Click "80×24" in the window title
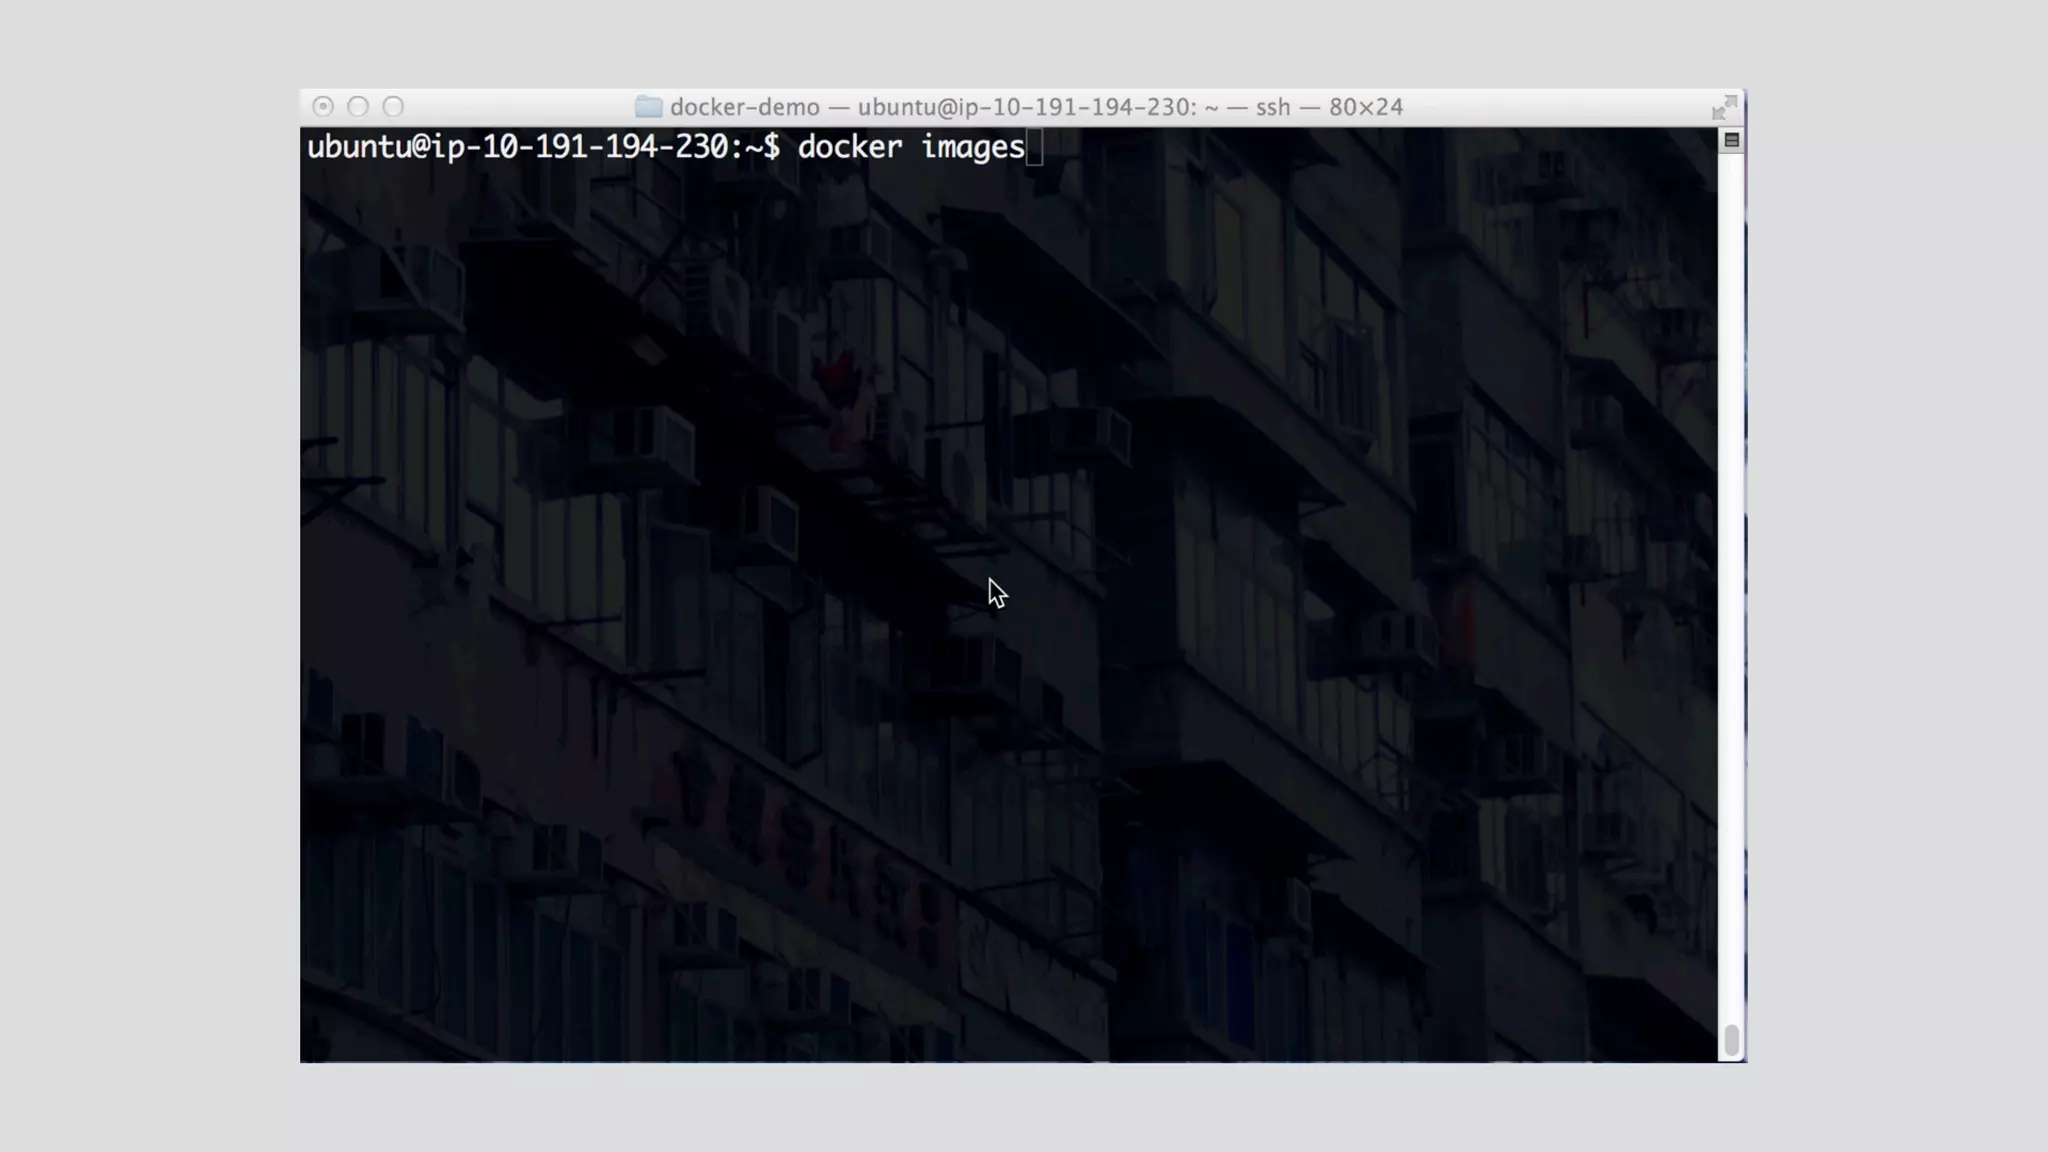This screenshot has width=2048, height=1152. 1365,107
